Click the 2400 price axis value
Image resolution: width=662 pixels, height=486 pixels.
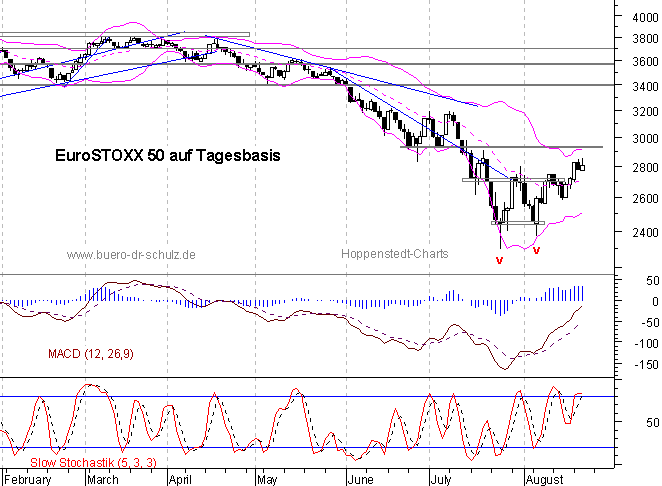[x=645, y=232]
